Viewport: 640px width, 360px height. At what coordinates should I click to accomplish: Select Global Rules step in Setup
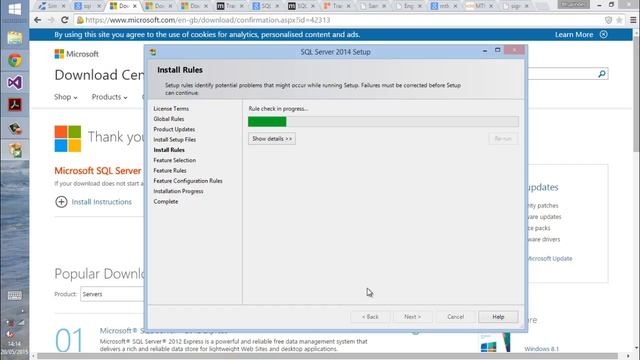click(x=169, y=119)
